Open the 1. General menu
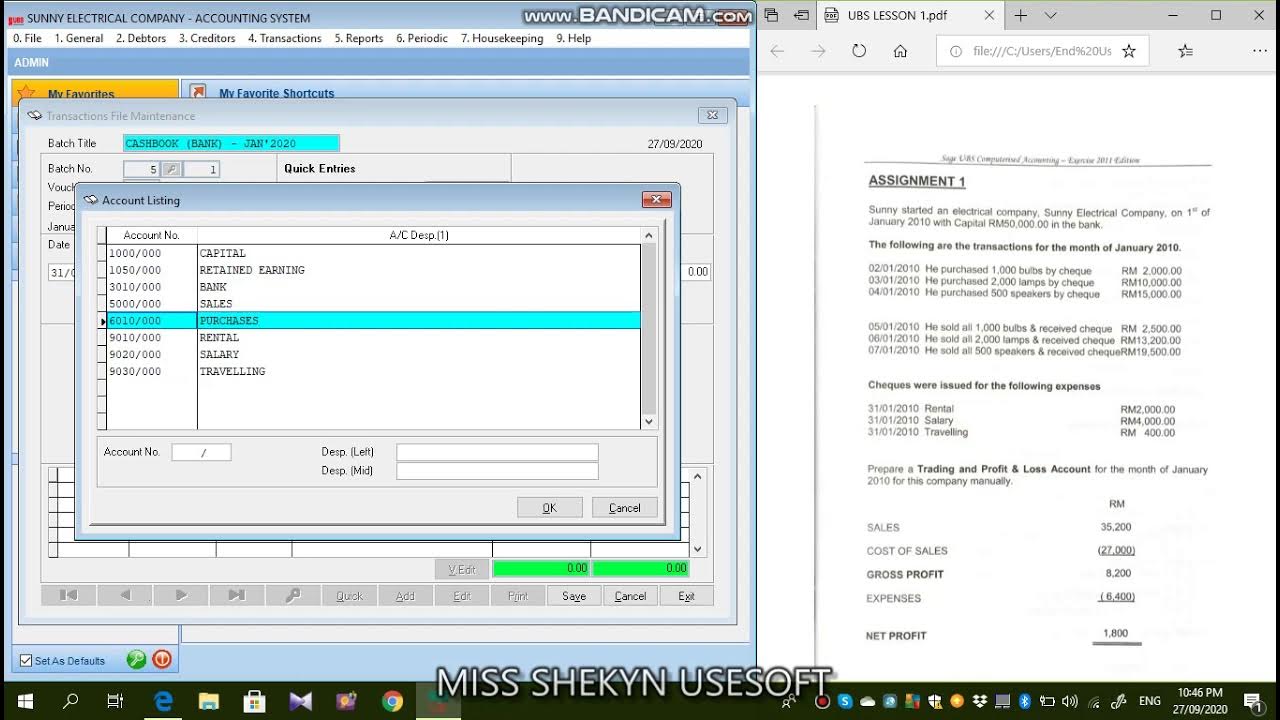This screenshot has height=720, width=1280. [79, 38]
